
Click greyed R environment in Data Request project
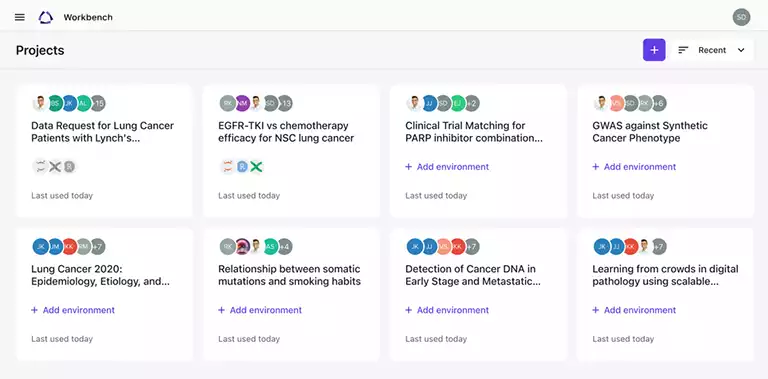(x=70, y=167)
